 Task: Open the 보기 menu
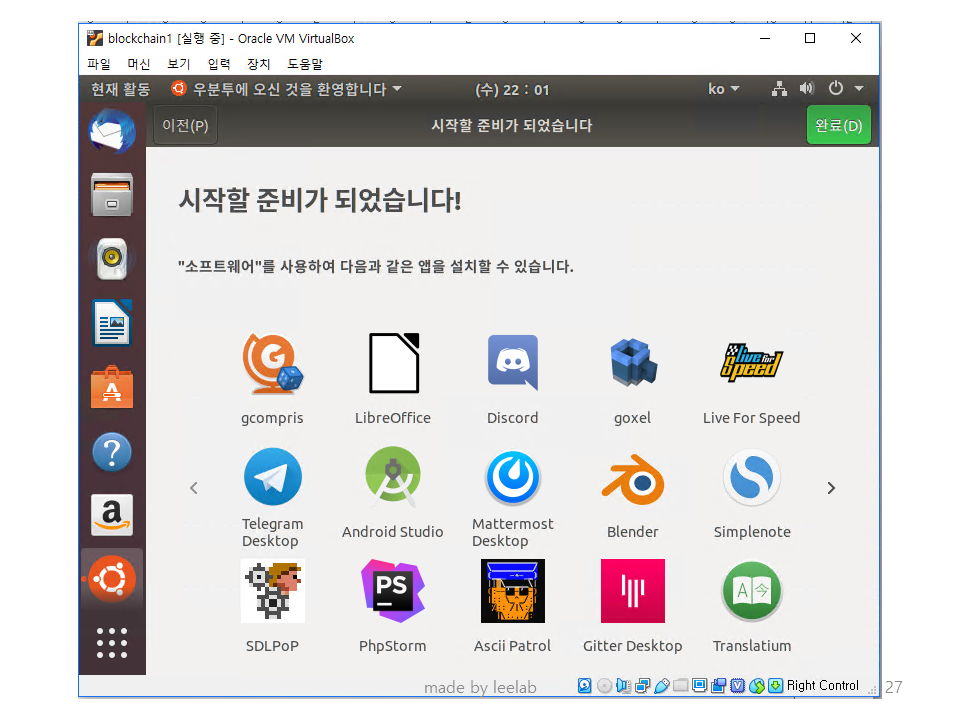(179, 64)
